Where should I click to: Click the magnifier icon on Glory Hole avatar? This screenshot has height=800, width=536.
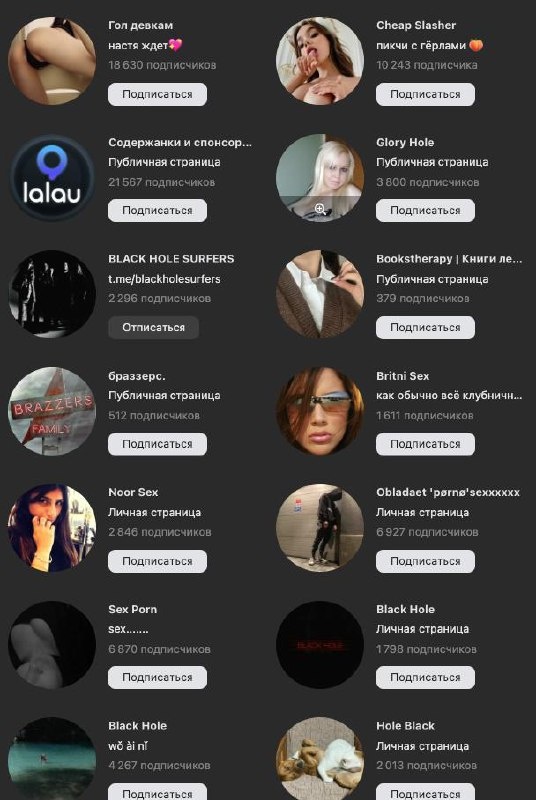320,208
